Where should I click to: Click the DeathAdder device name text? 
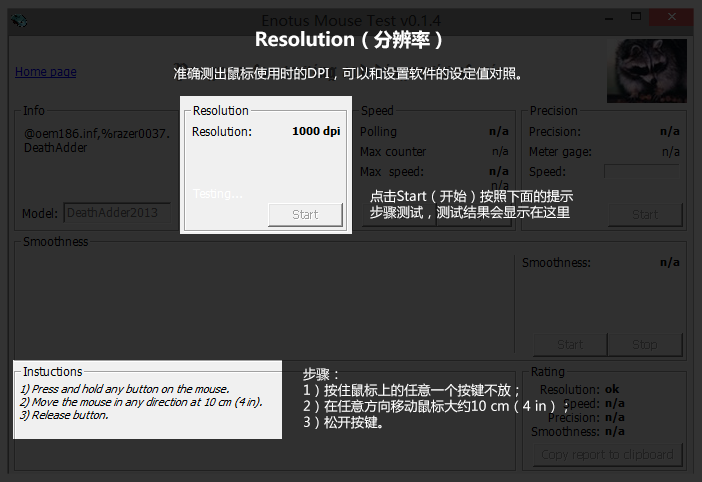pyautogui.click(x=56, y=148)
